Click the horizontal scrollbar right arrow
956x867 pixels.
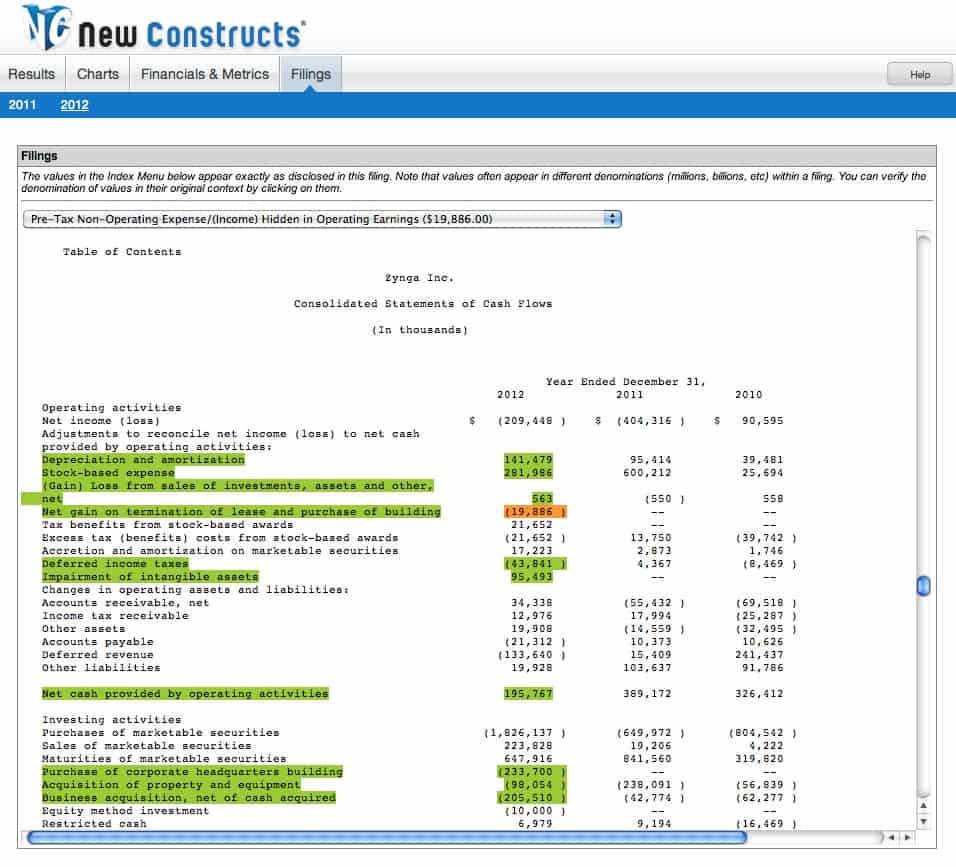coord(907,838)
